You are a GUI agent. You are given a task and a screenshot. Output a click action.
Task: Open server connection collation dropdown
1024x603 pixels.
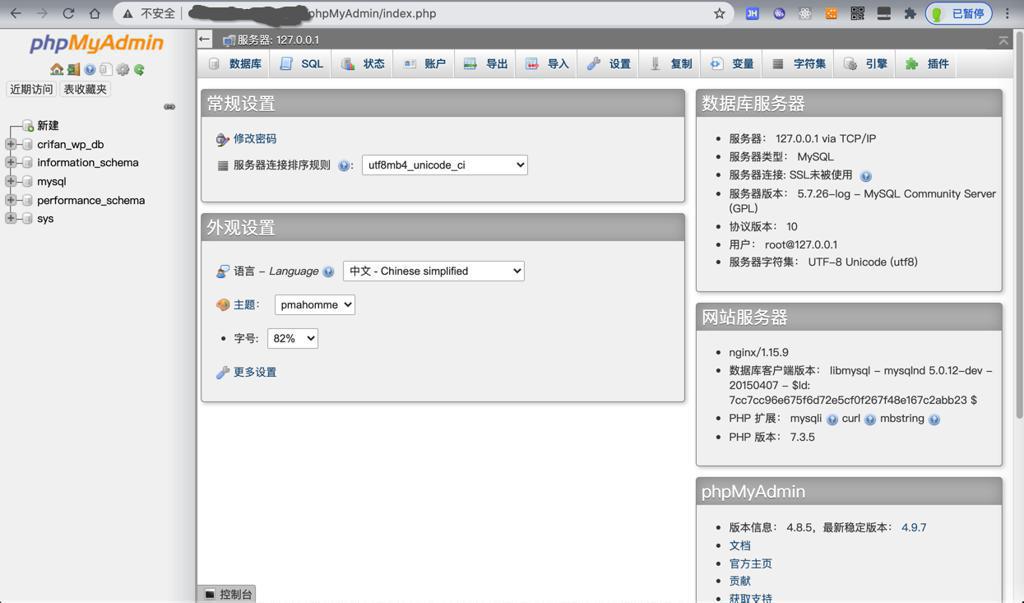[x=445, y=165]
